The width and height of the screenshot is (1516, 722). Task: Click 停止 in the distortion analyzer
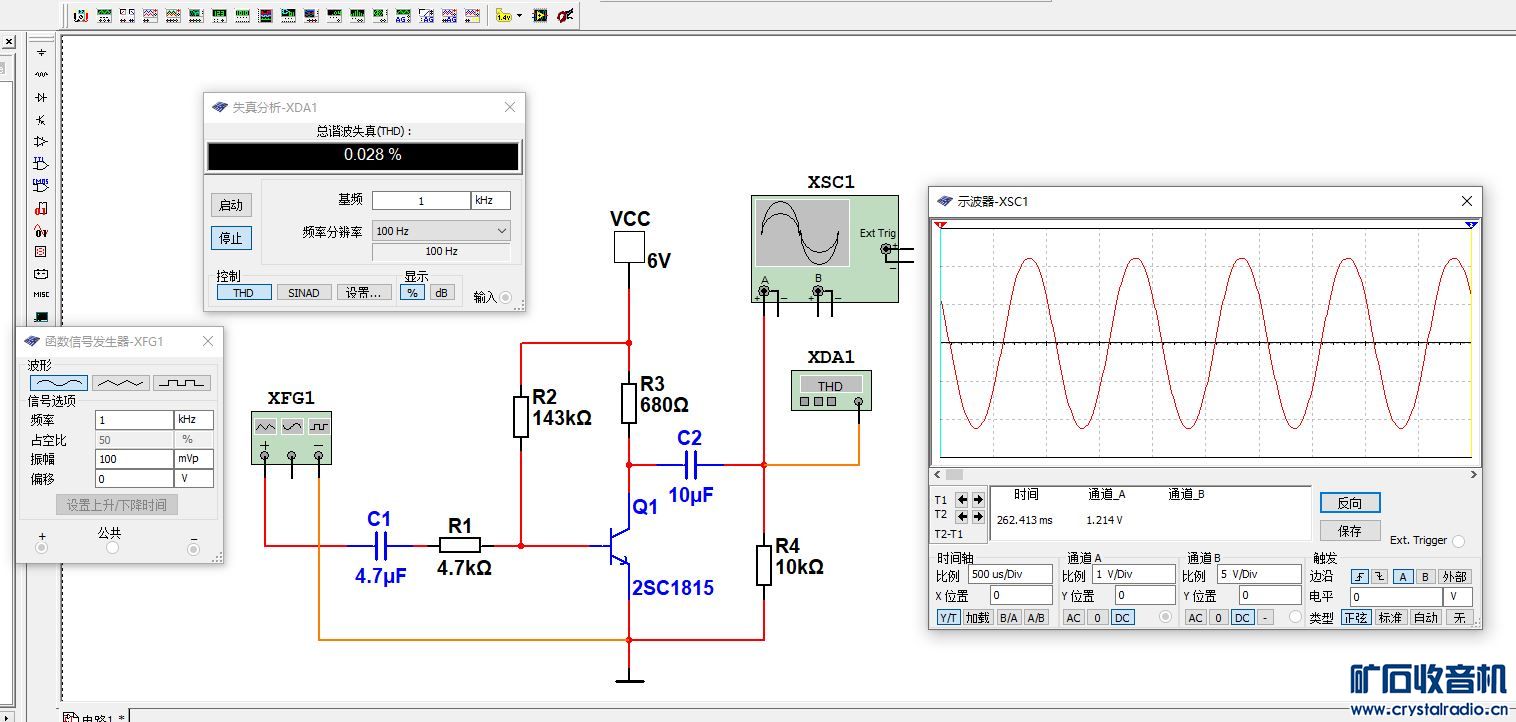[x=231, y=238]
